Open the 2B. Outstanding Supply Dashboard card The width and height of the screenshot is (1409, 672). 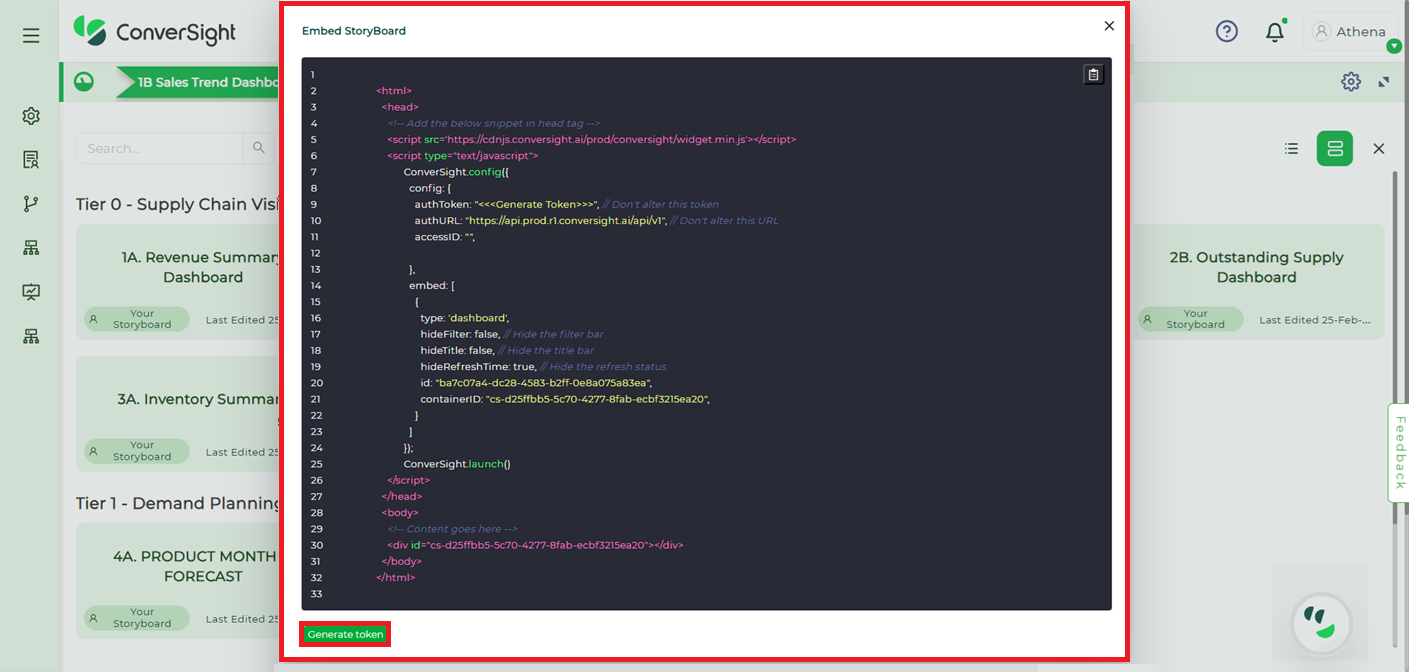(1257, 281)
